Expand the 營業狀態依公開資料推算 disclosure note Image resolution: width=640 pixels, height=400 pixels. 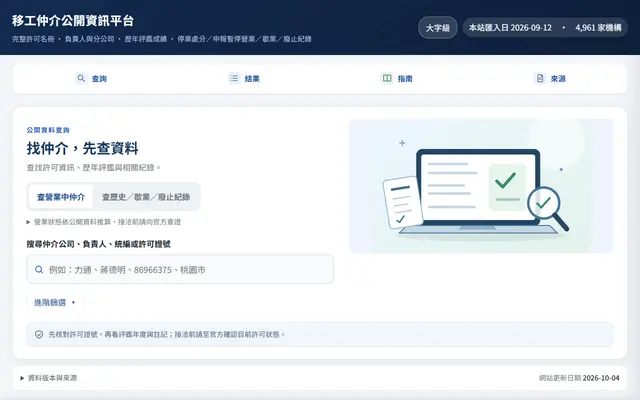(104, 222)
